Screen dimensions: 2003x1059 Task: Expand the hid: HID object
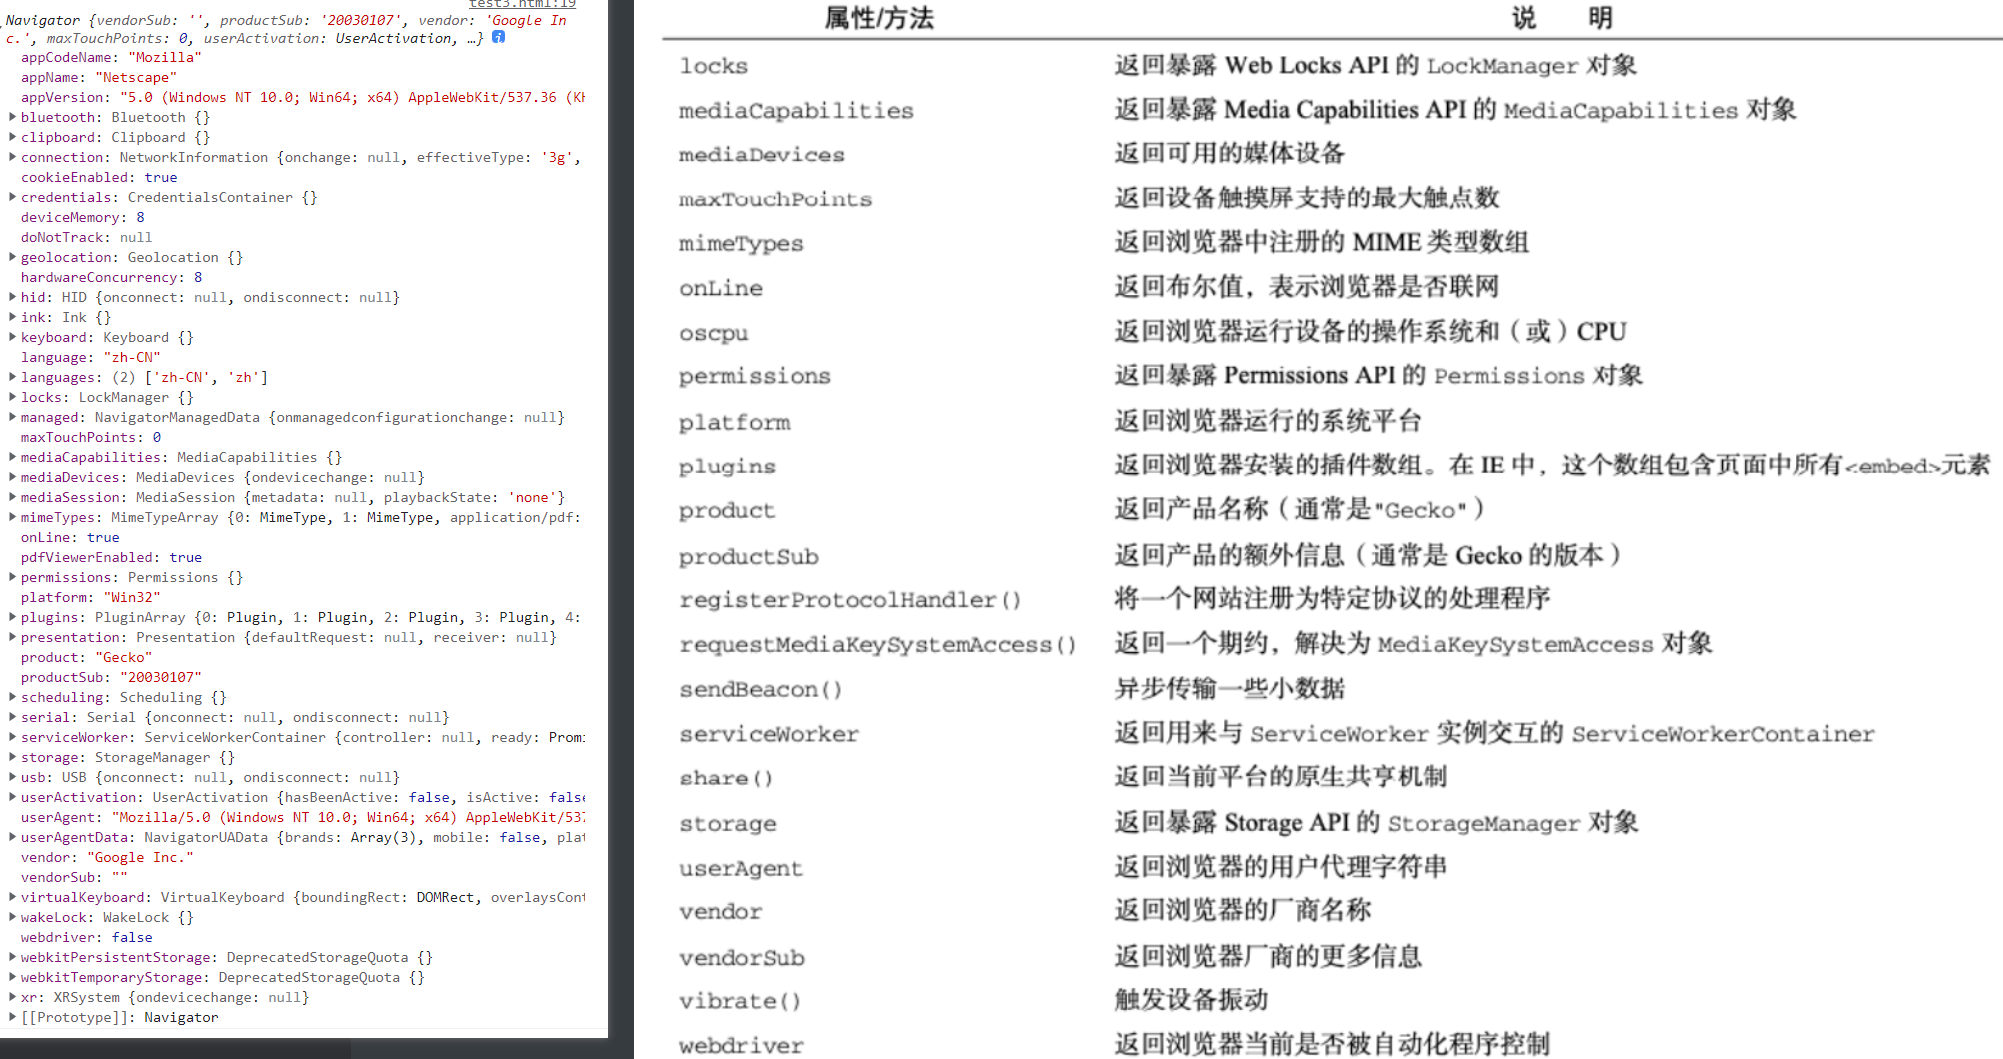(12, 297)
